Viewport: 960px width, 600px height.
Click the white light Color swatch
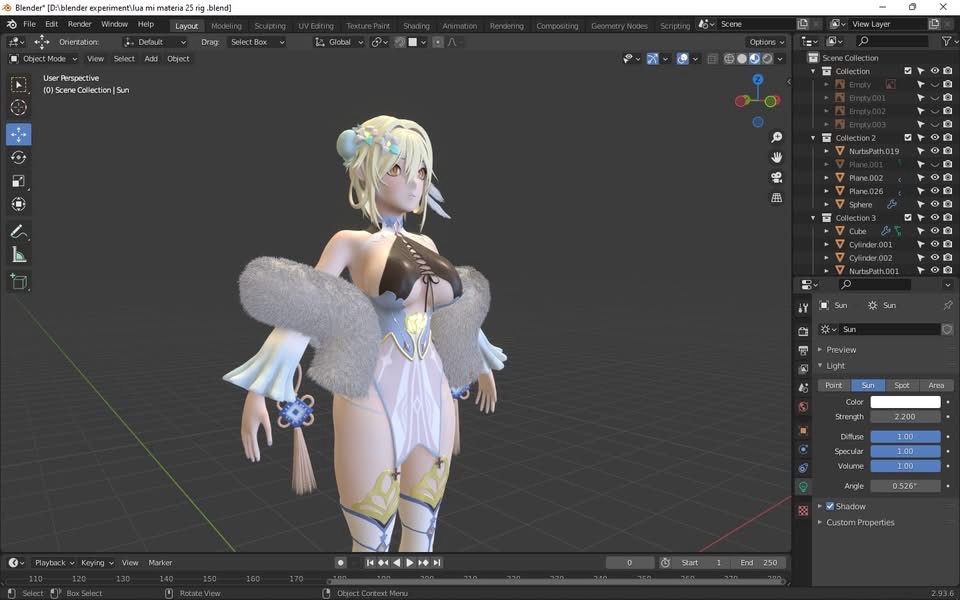(905, 402)
